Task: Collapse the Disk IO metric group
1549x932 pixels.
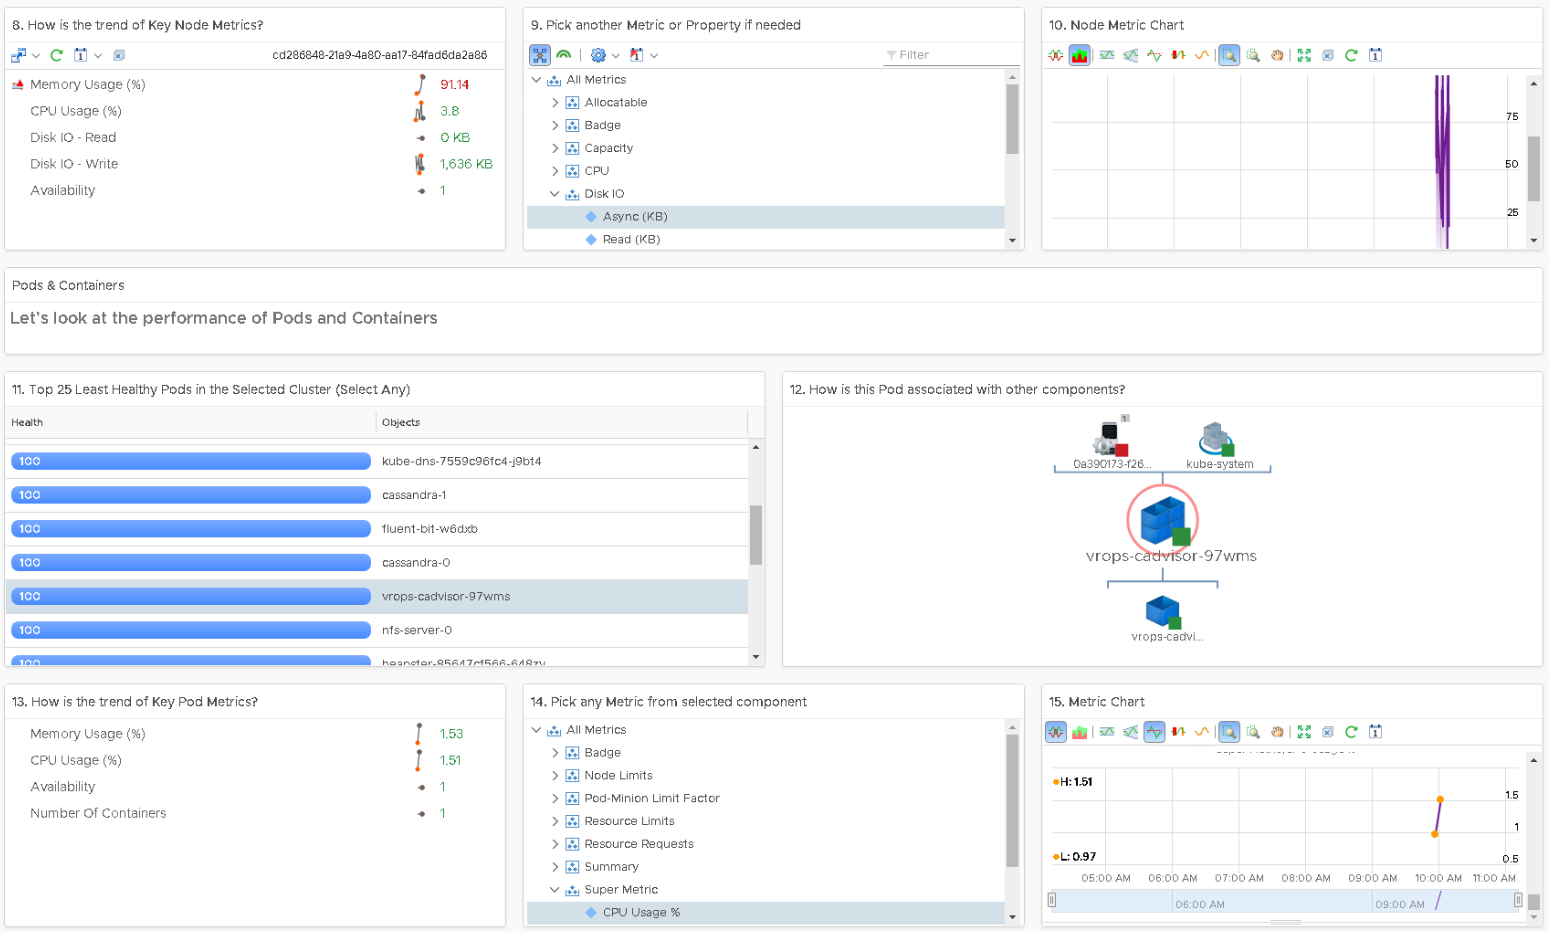Action: click(x=555, y=194)
